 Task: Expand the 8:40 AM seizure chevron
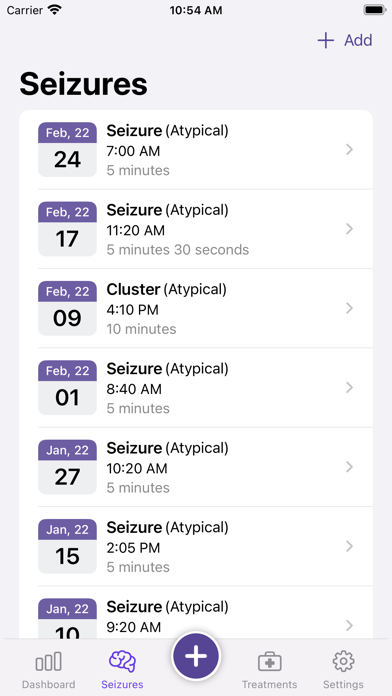point(349,388)
